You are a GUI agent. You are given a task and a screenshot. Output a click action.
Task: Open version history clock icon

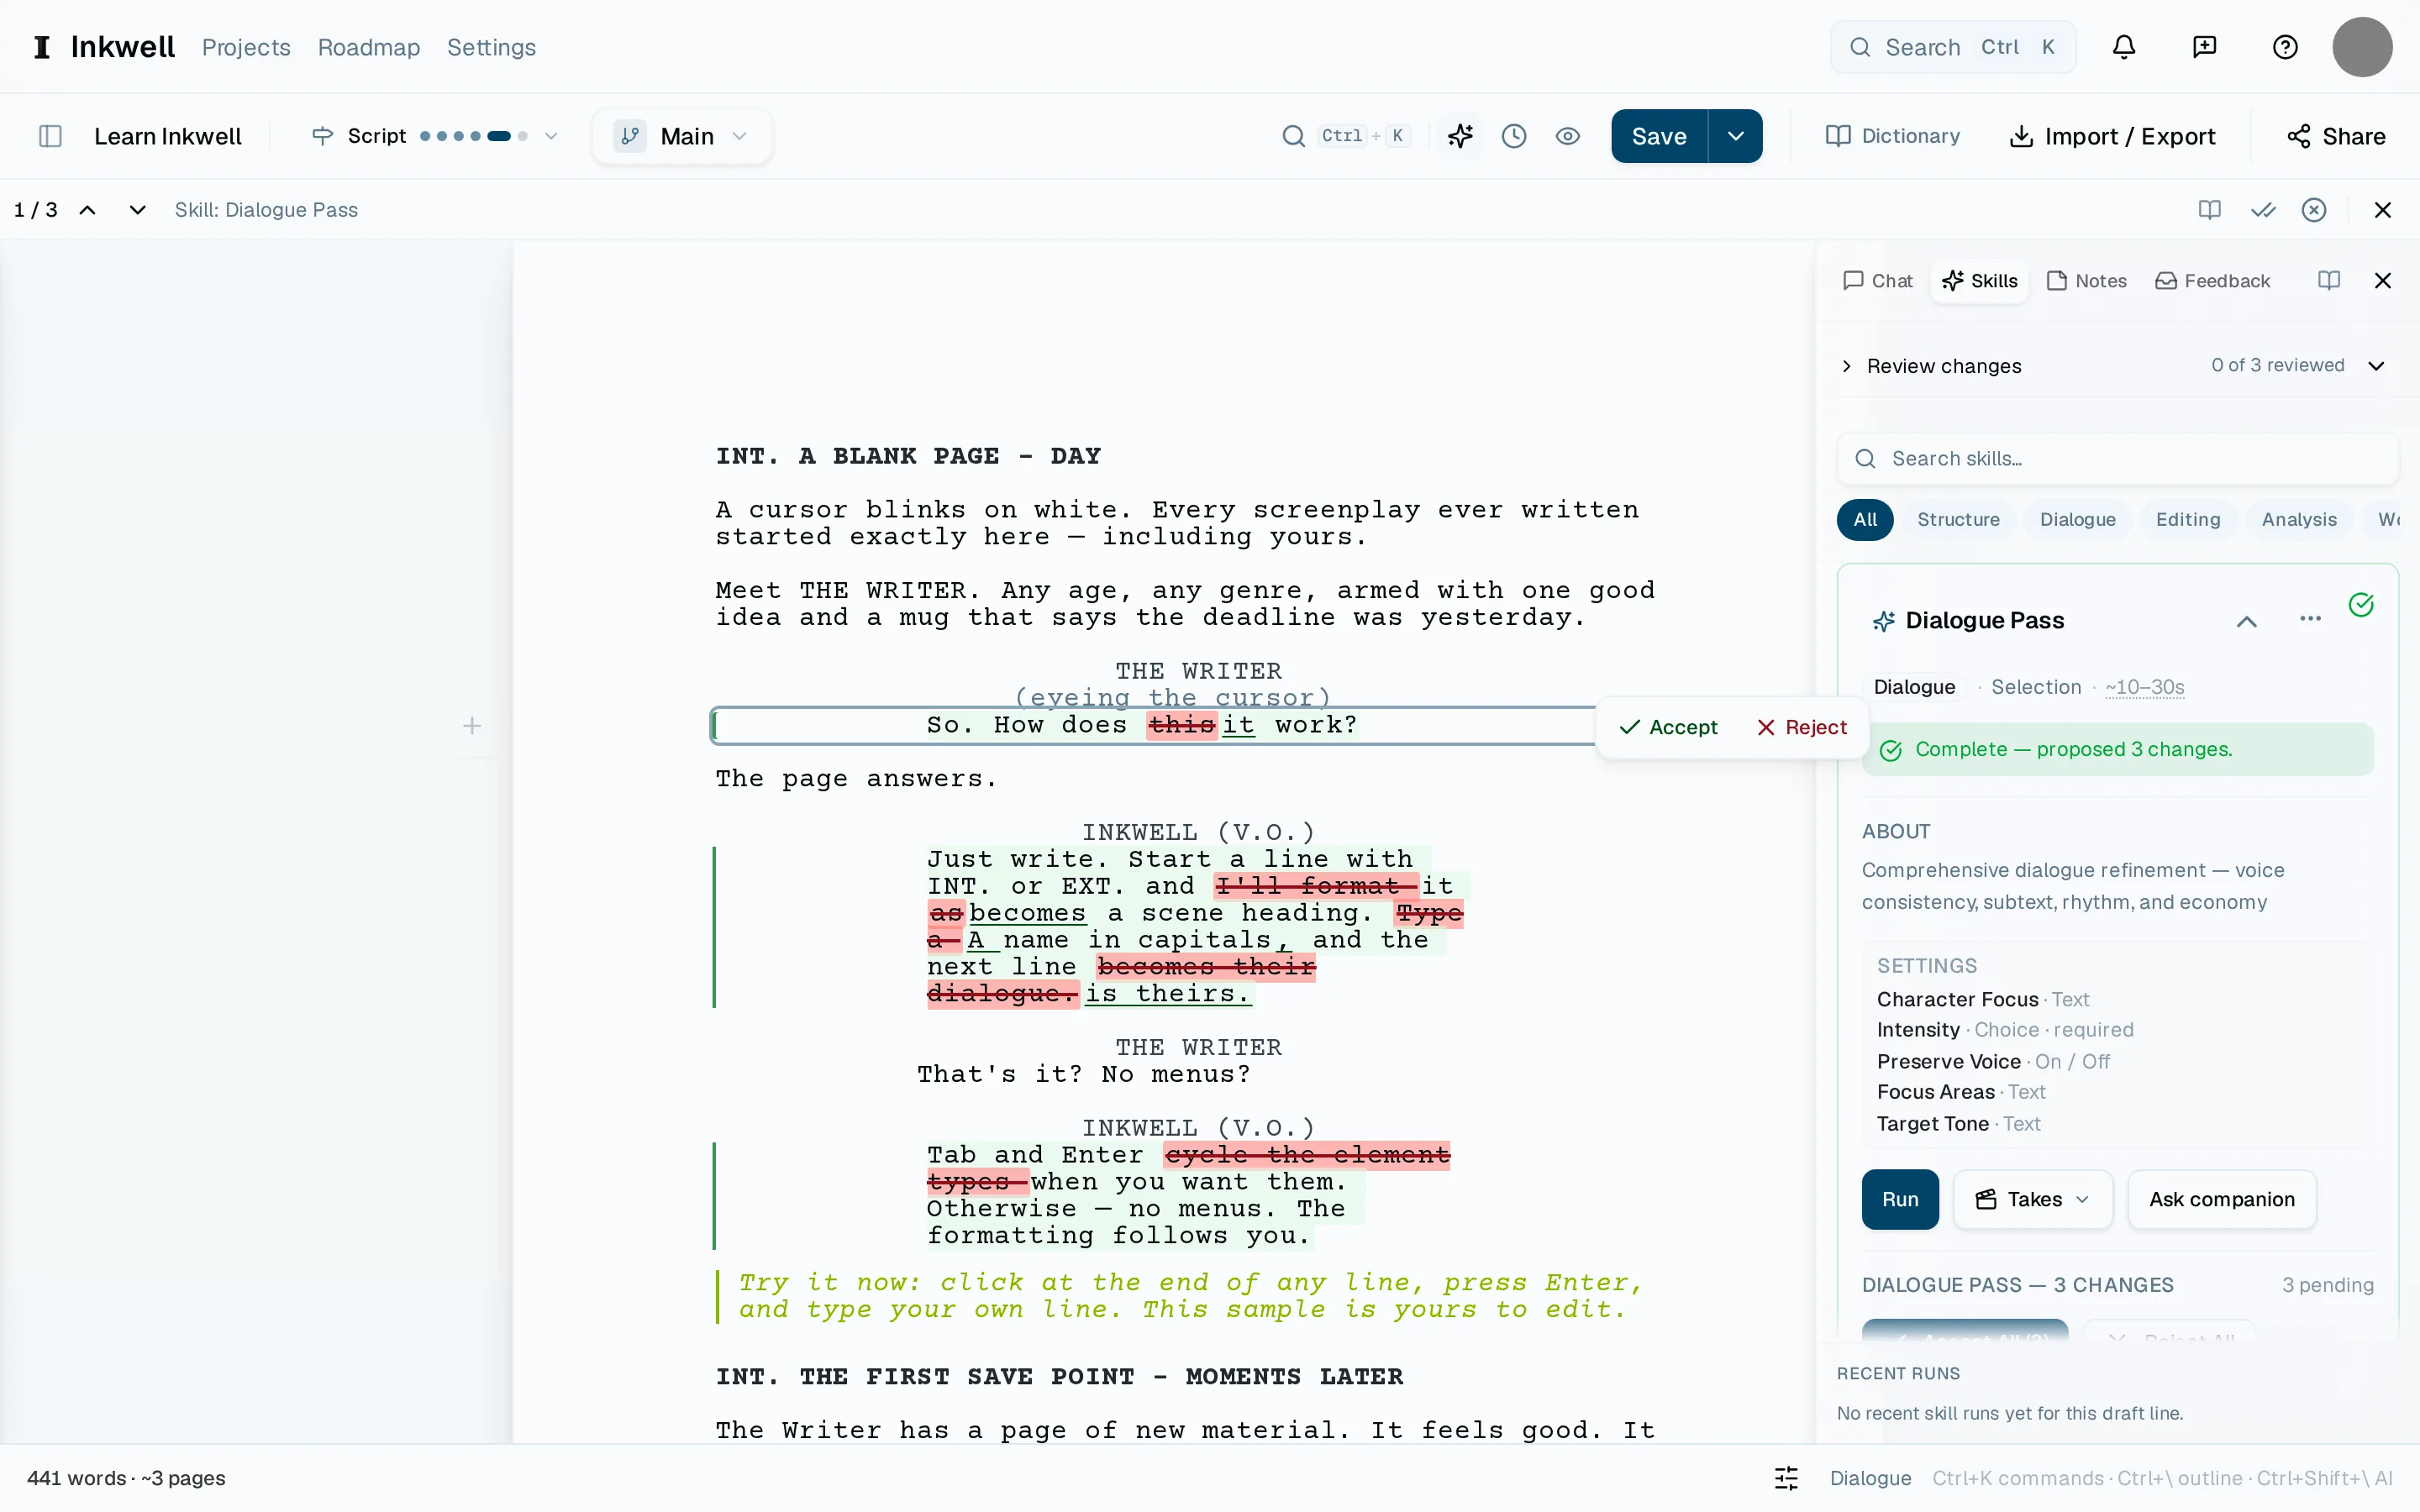(1514, 136)
